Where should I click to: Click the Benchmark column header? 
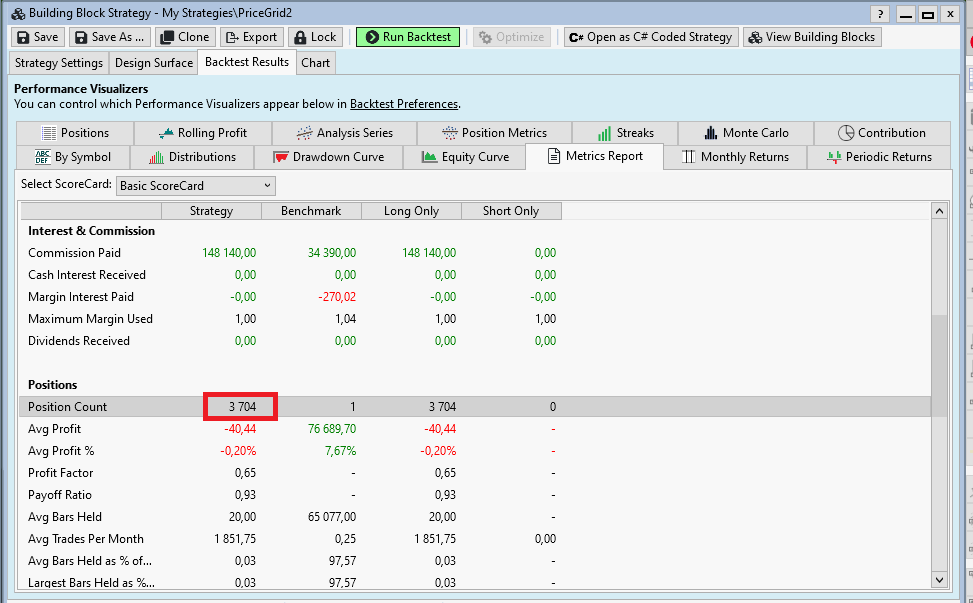pyautogui.click(x=311, y=211)
